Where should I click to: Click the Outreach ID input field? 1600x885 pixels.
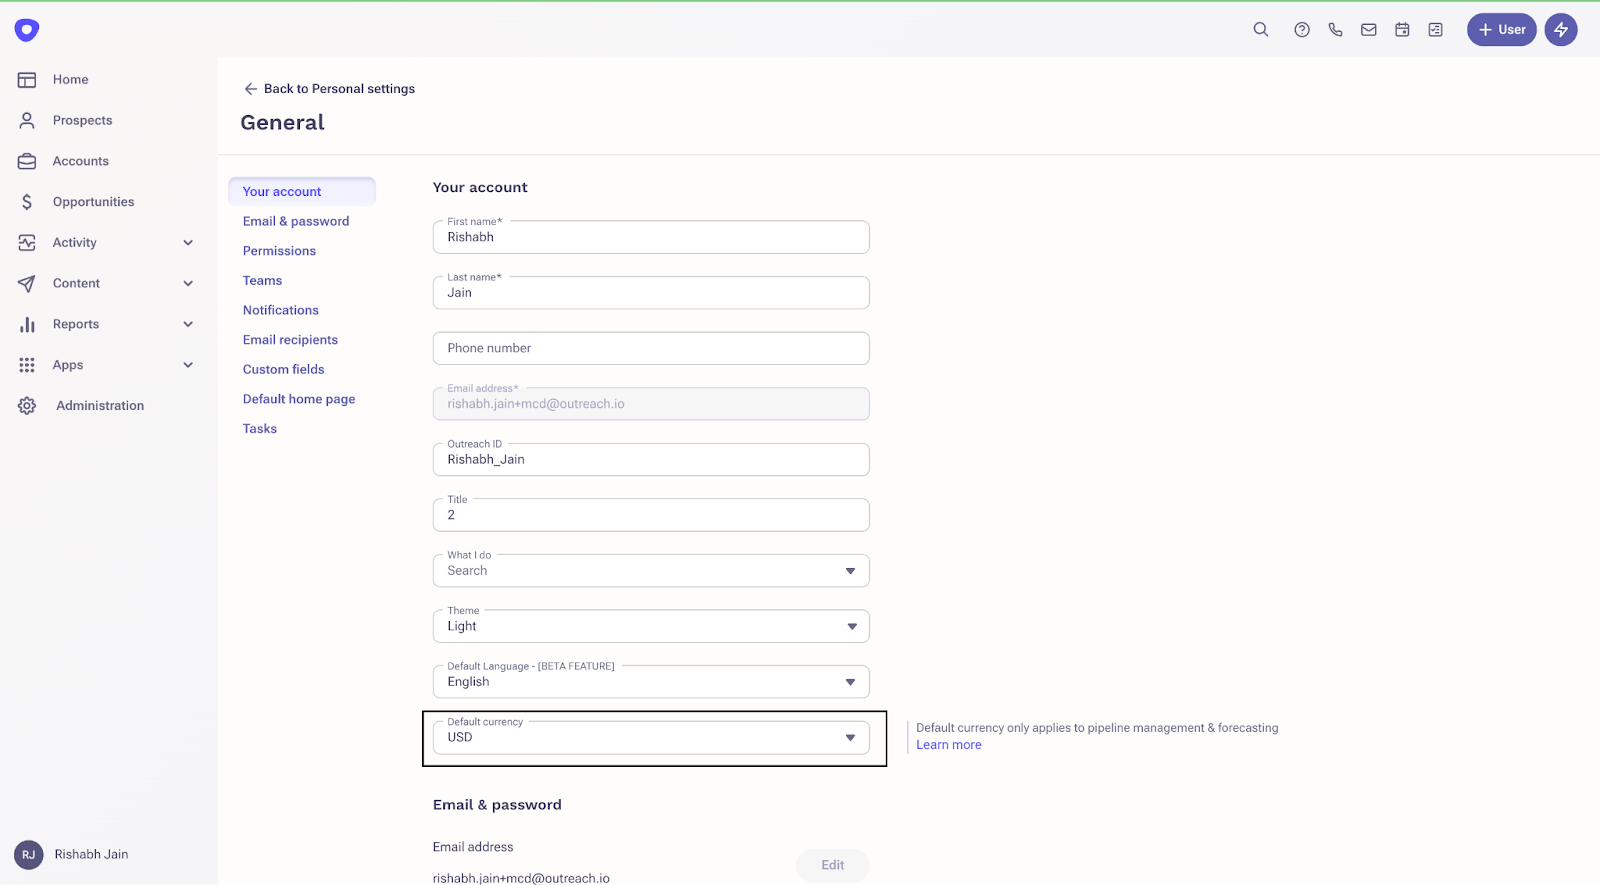coord(651,460)
